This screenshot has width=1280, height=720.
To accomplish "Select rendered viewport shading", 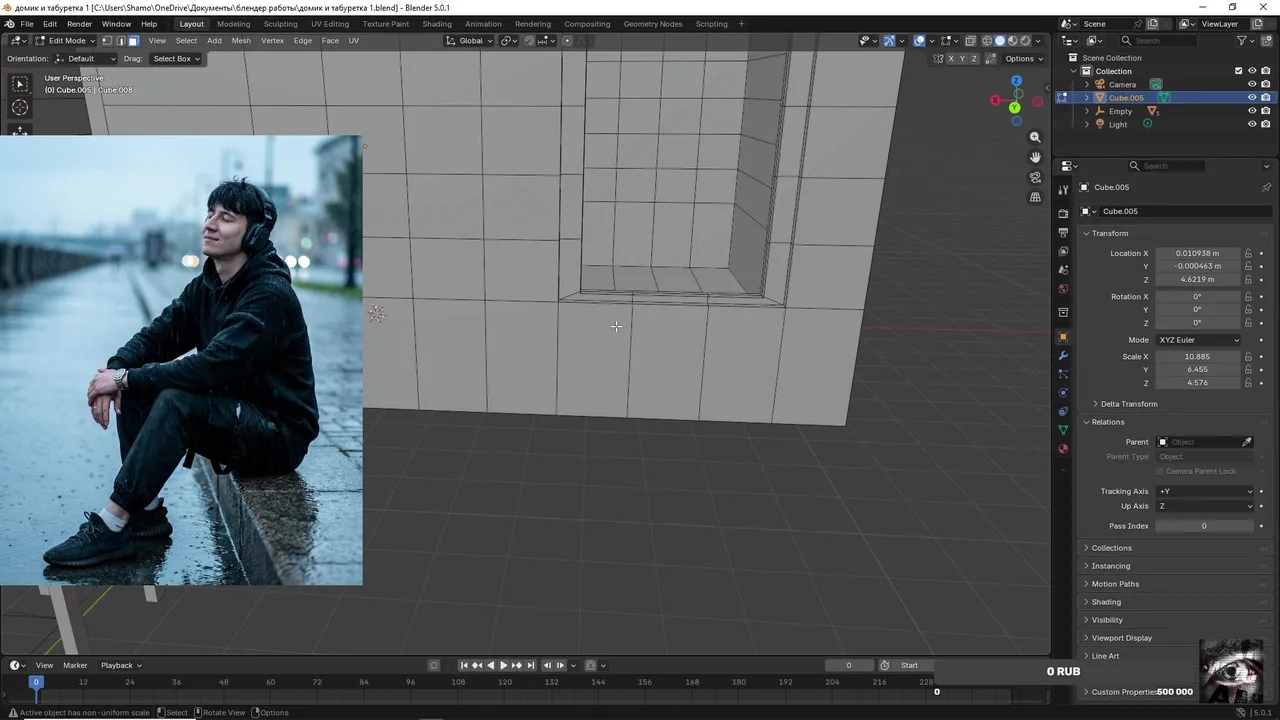I will [x=1025, y=41].
